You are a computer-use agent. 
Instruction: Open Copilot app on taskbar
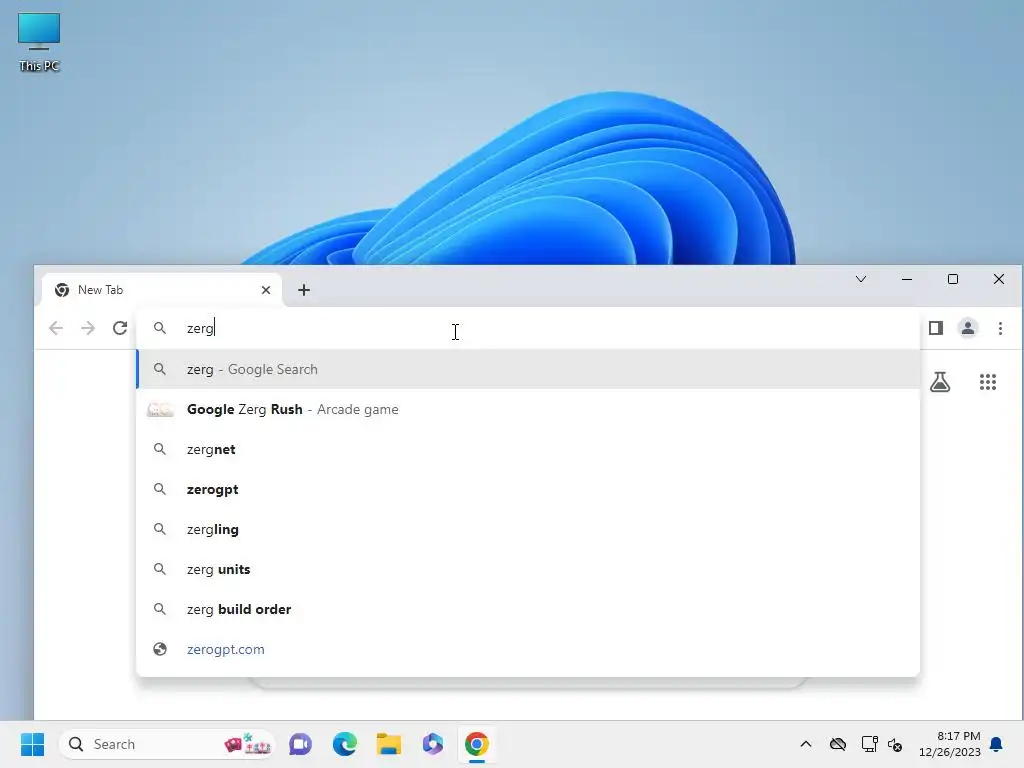432,744
